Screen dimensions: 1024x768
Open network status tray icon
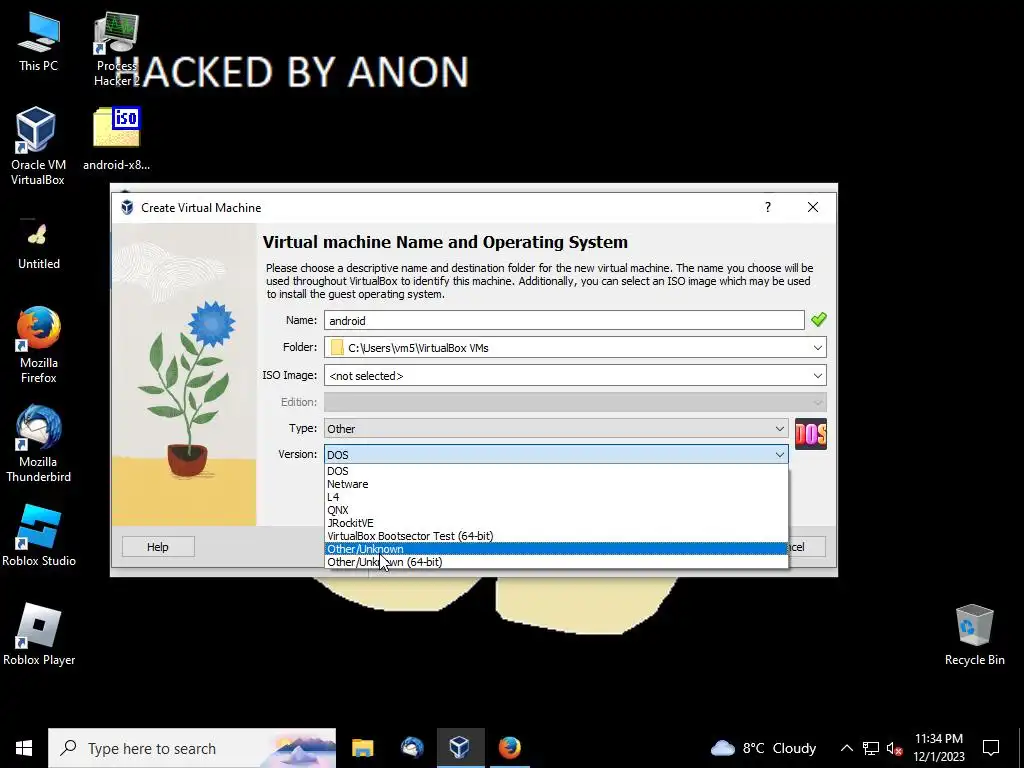pyautogui.click(x=871, y=748)
